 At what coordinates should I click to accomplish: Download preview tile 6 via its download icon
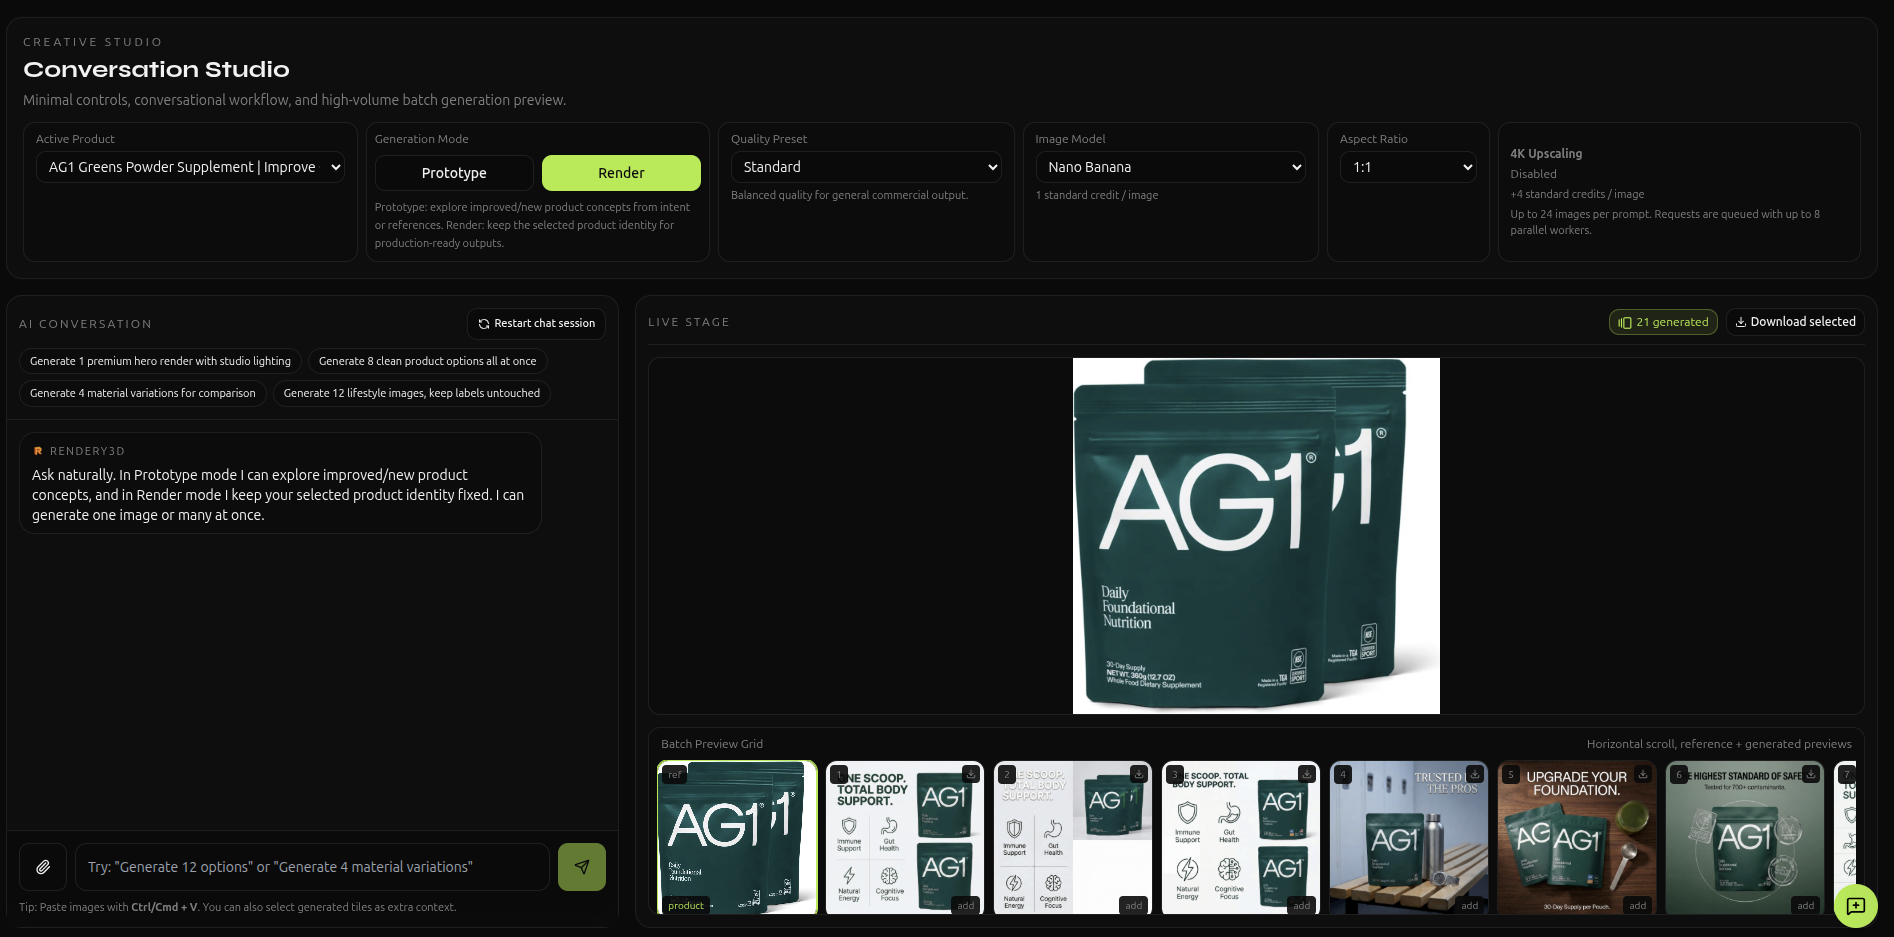(x=1811, y=774)
